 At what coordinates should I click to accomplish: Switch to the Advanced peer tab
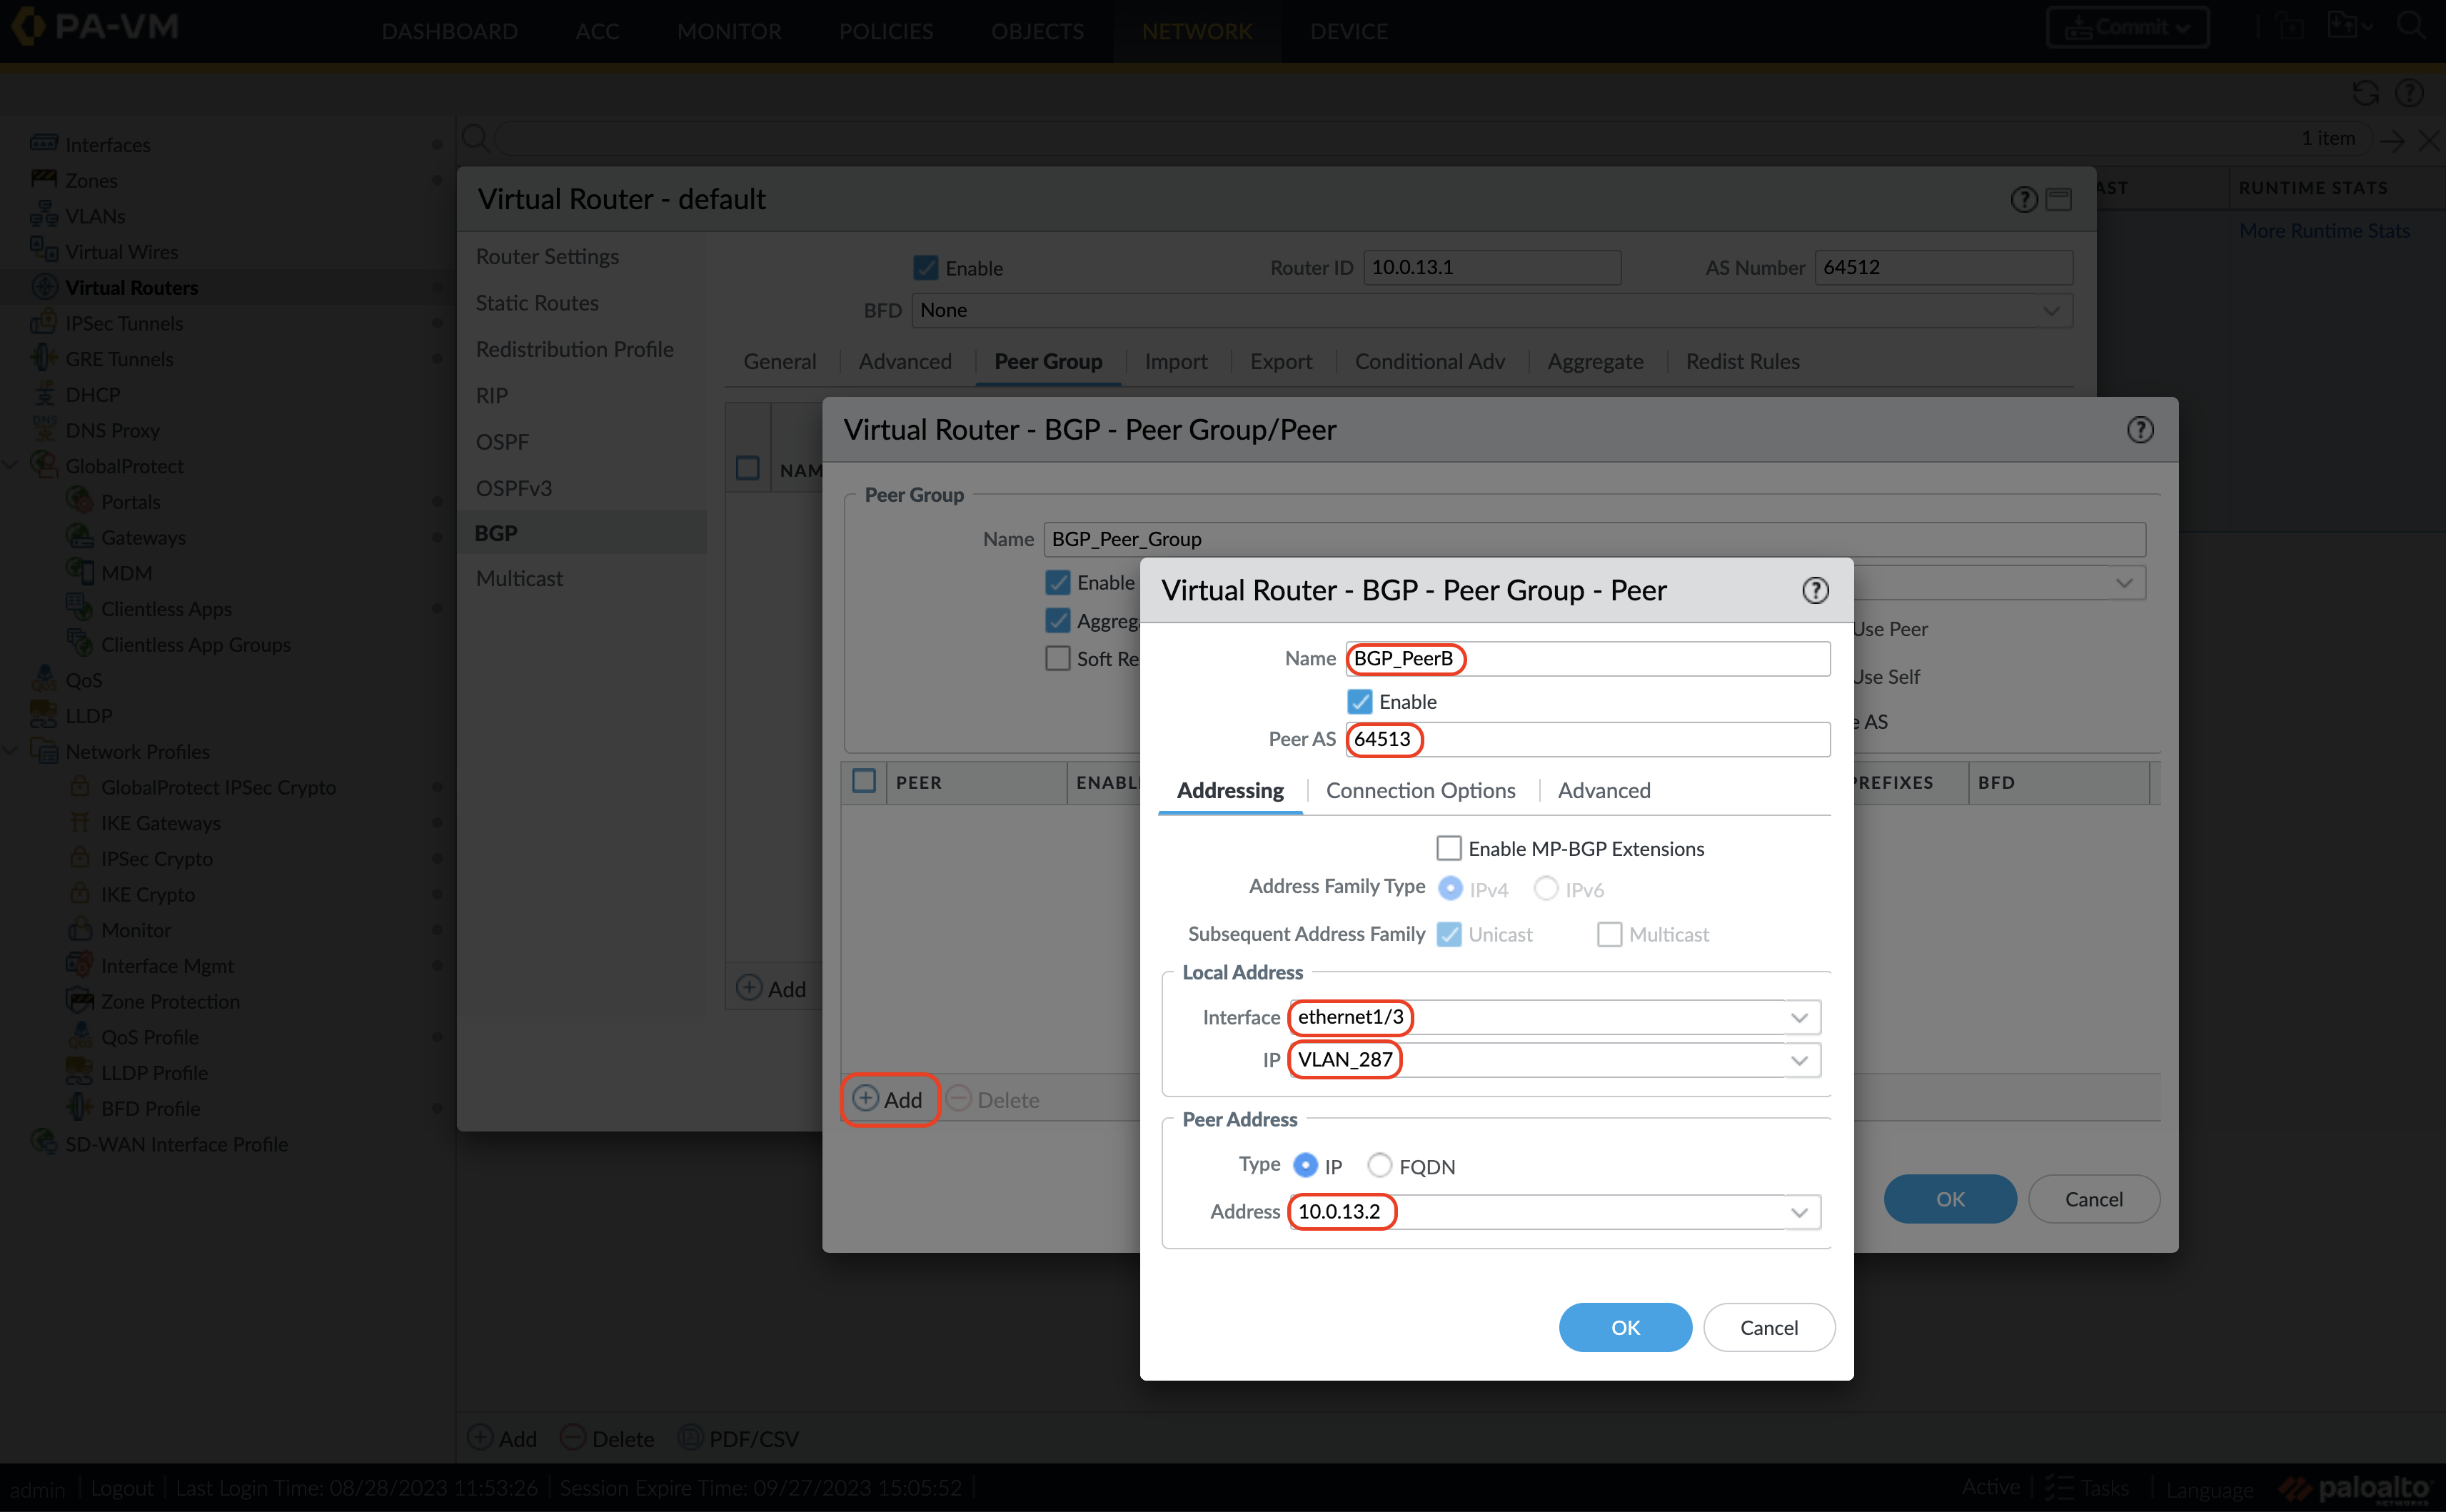pyautogui.click(x=1603, y=790)
